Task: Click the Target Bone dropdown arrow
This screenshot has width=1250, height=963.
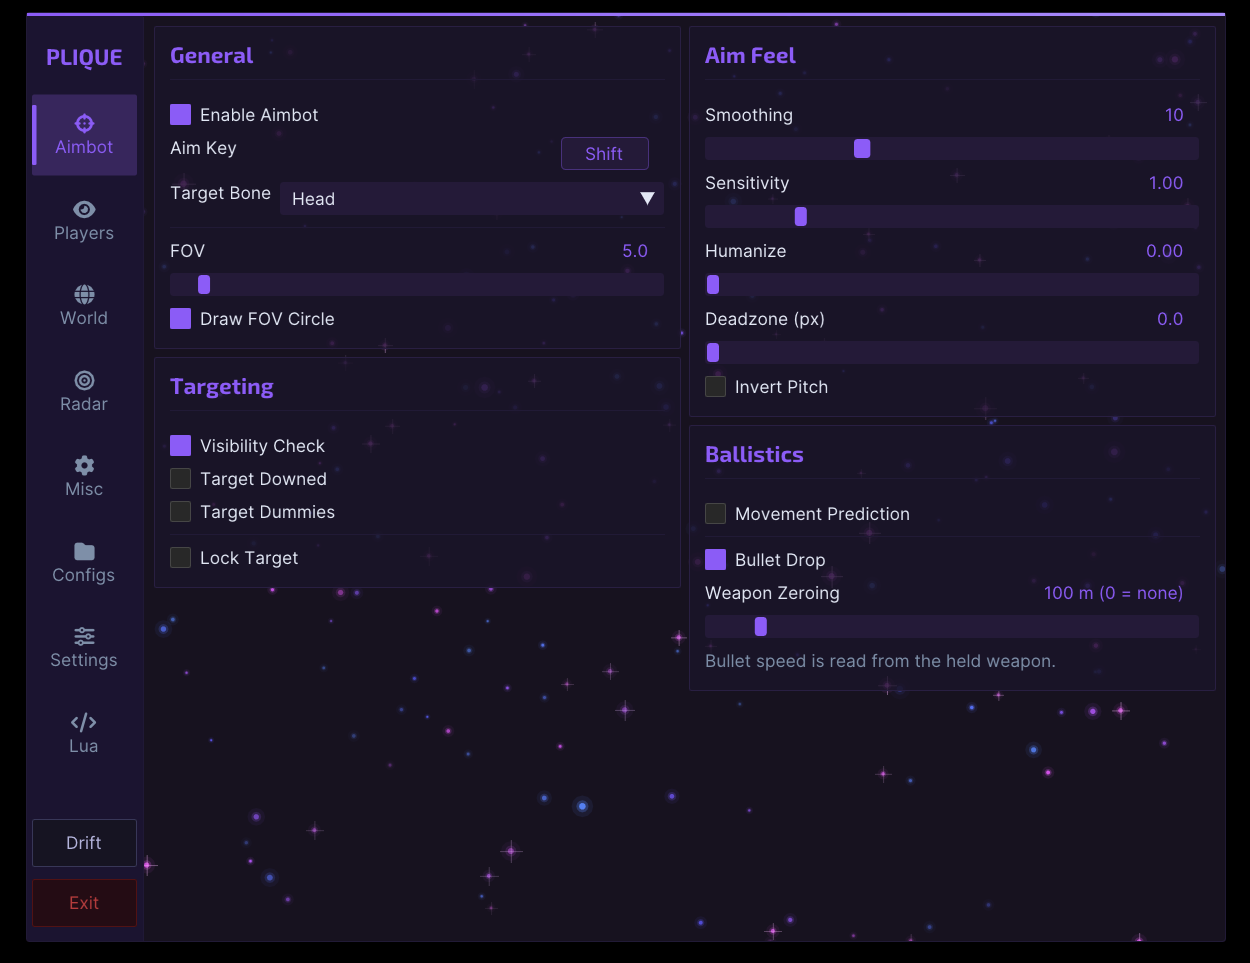Action: [647, 198]
